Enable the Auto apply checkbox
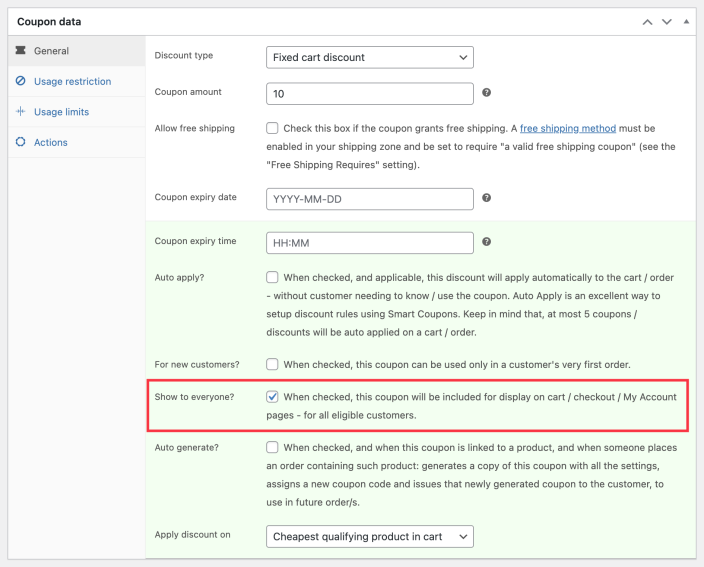The width and height of the screenshot is (704, 567). tap(273, 277)
